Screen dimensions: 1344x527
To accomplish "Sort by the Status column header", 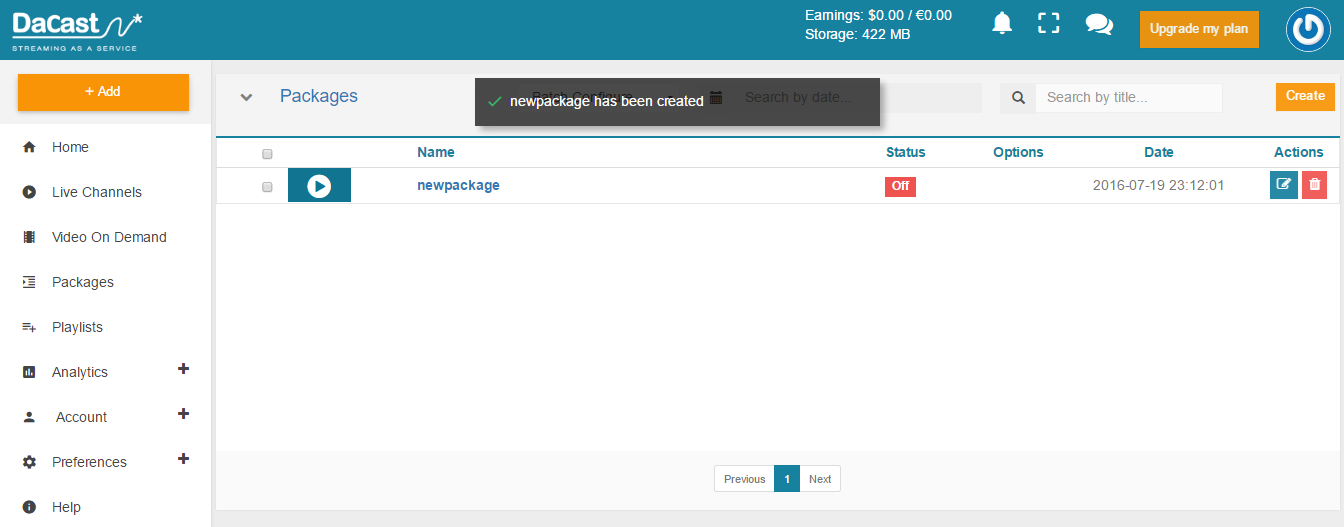I will pos(906,152).
